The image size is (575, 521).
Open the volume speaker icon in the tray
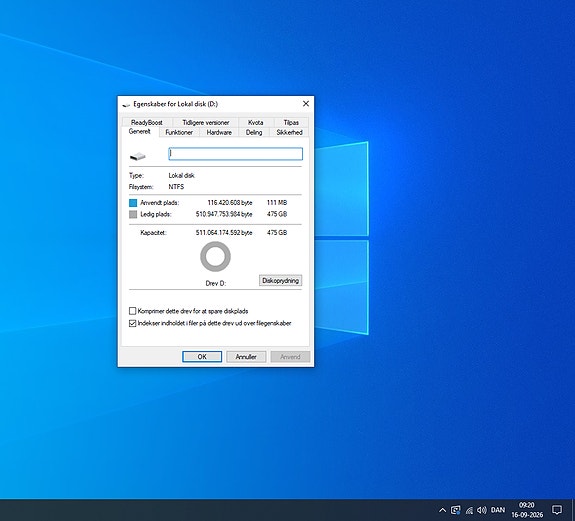tap(481, 510)
